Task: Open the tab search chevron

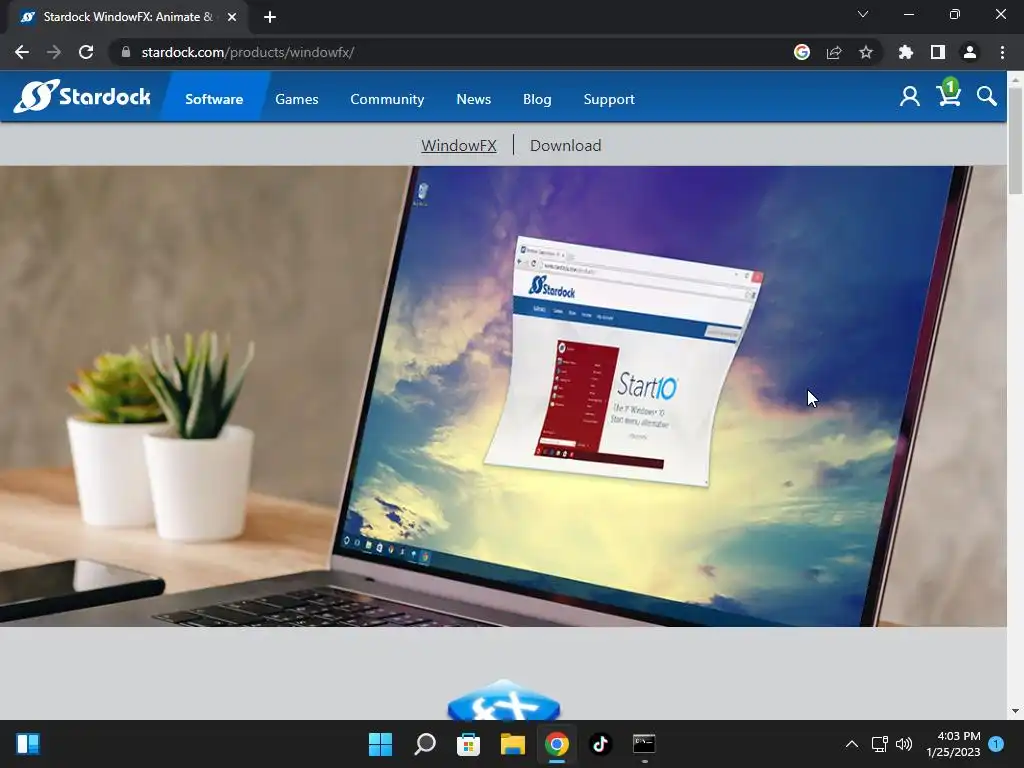Action: (x=863, y=14)
